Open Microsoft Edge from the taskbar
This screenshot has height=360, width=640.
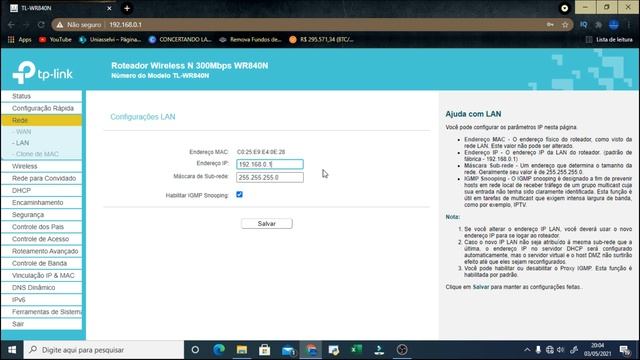pyautogui.click(x=219, y=350)
